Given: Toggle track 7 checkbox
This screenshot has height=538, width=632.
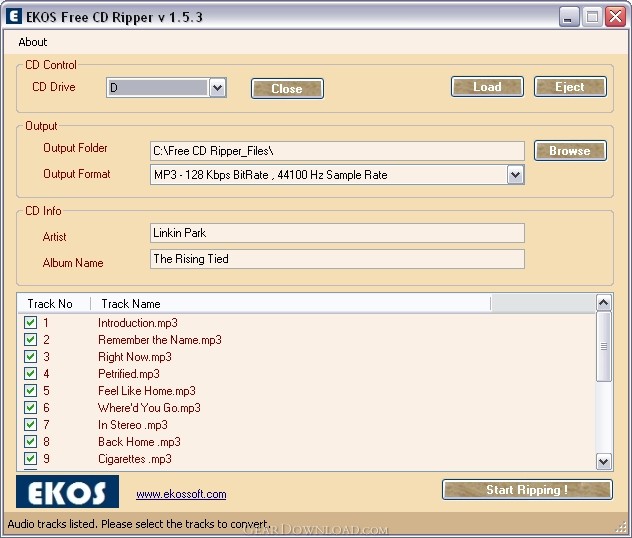Looking at the screenshot, I should 30,424.
